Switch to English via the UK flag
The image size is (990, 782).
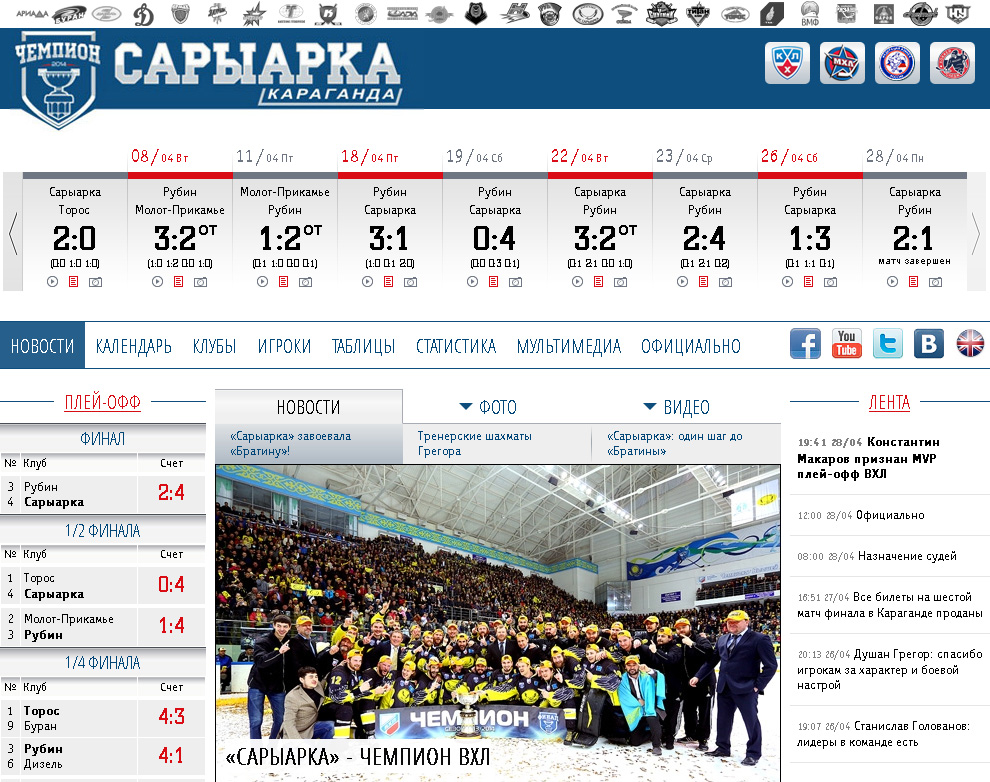pyautogui.click(x=970, y=344)
